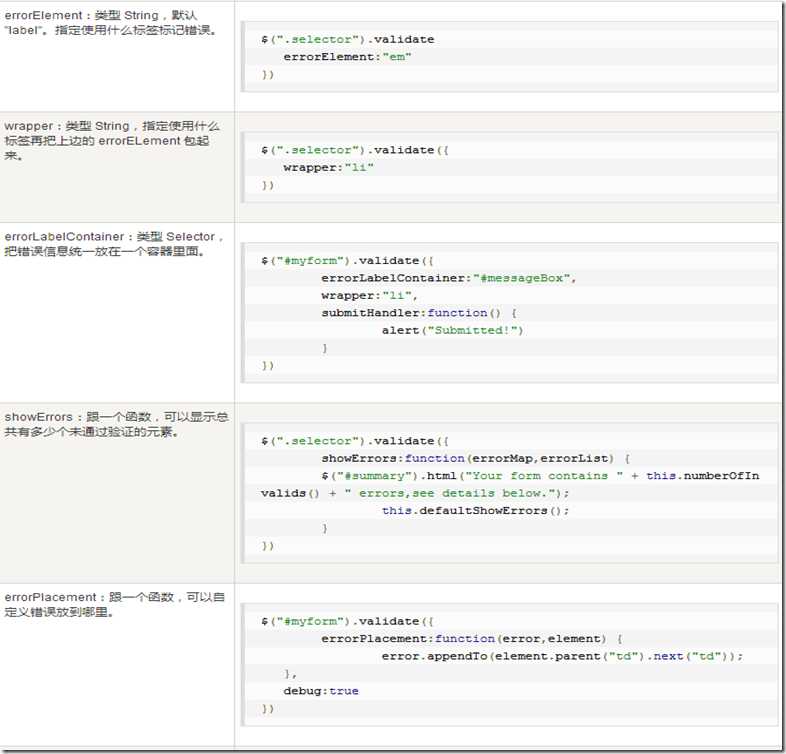Click the wrapper:"li", line in the myform example

coord(369,296)
